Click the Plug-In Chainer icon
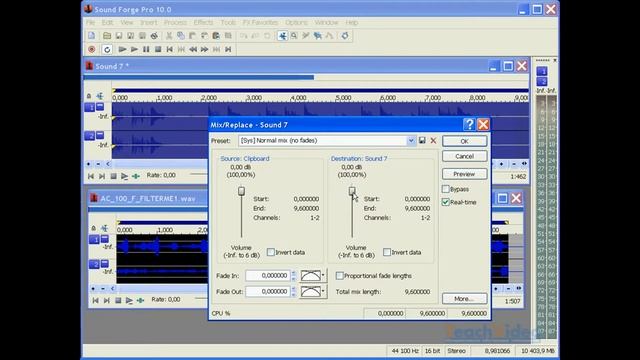 coord(345,36)
